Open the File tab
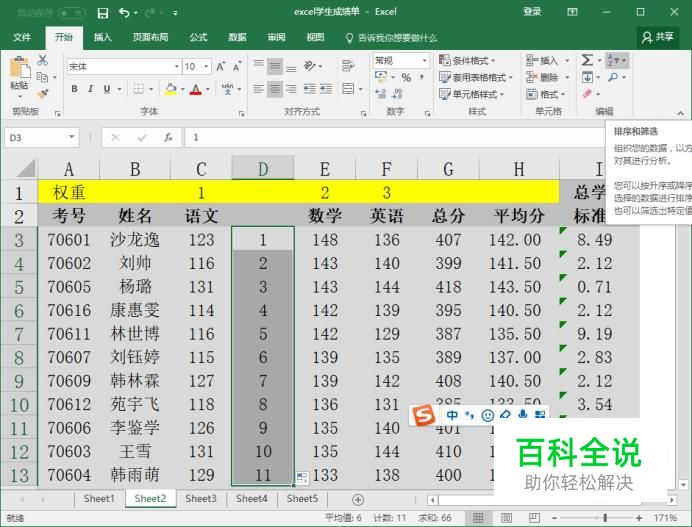The height and width of the screenshot is (527, 692). (x=21, y=37)
